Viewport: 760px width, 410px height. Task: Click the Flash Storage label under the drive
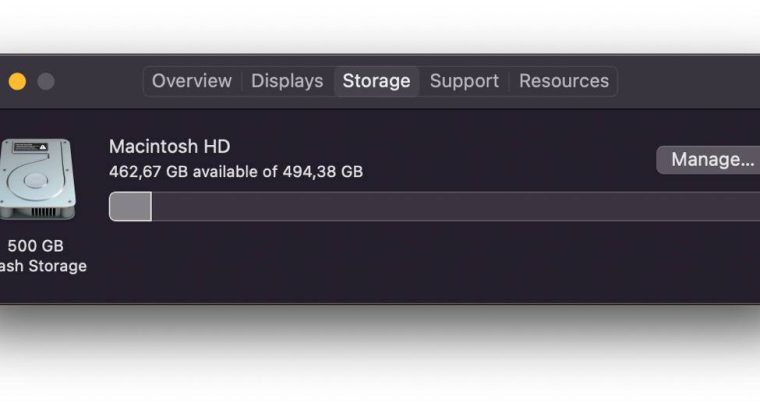point(43,266)
